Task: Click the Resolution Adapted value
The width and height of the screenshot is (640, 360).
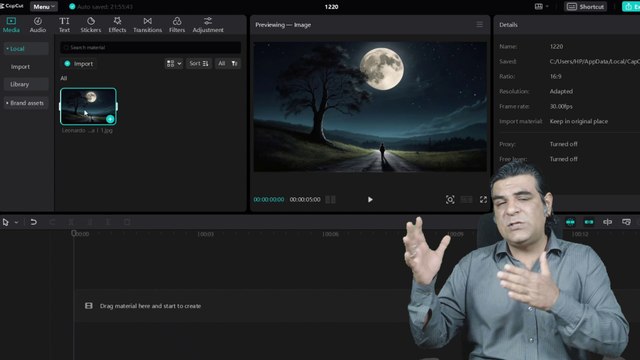Action: (x=561, y=91)
